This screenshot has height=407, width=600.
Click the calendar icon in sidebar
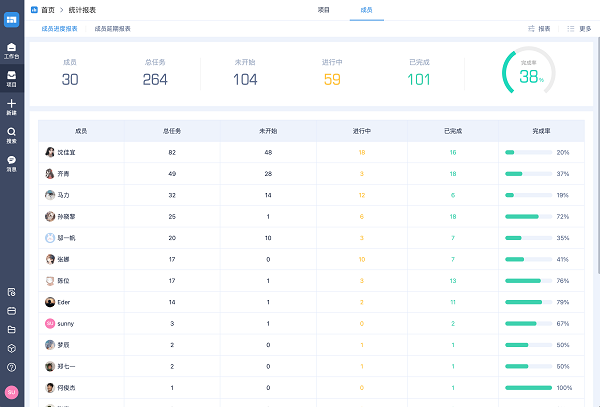coord(11,310)
